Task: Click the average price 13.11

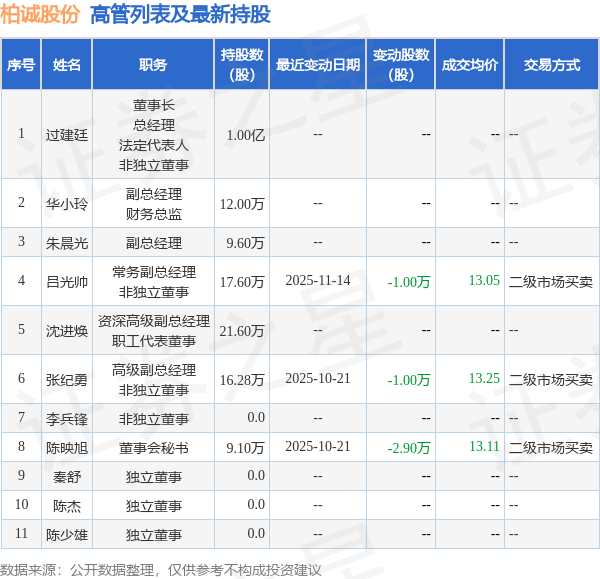Action: [x=484, y=446]
